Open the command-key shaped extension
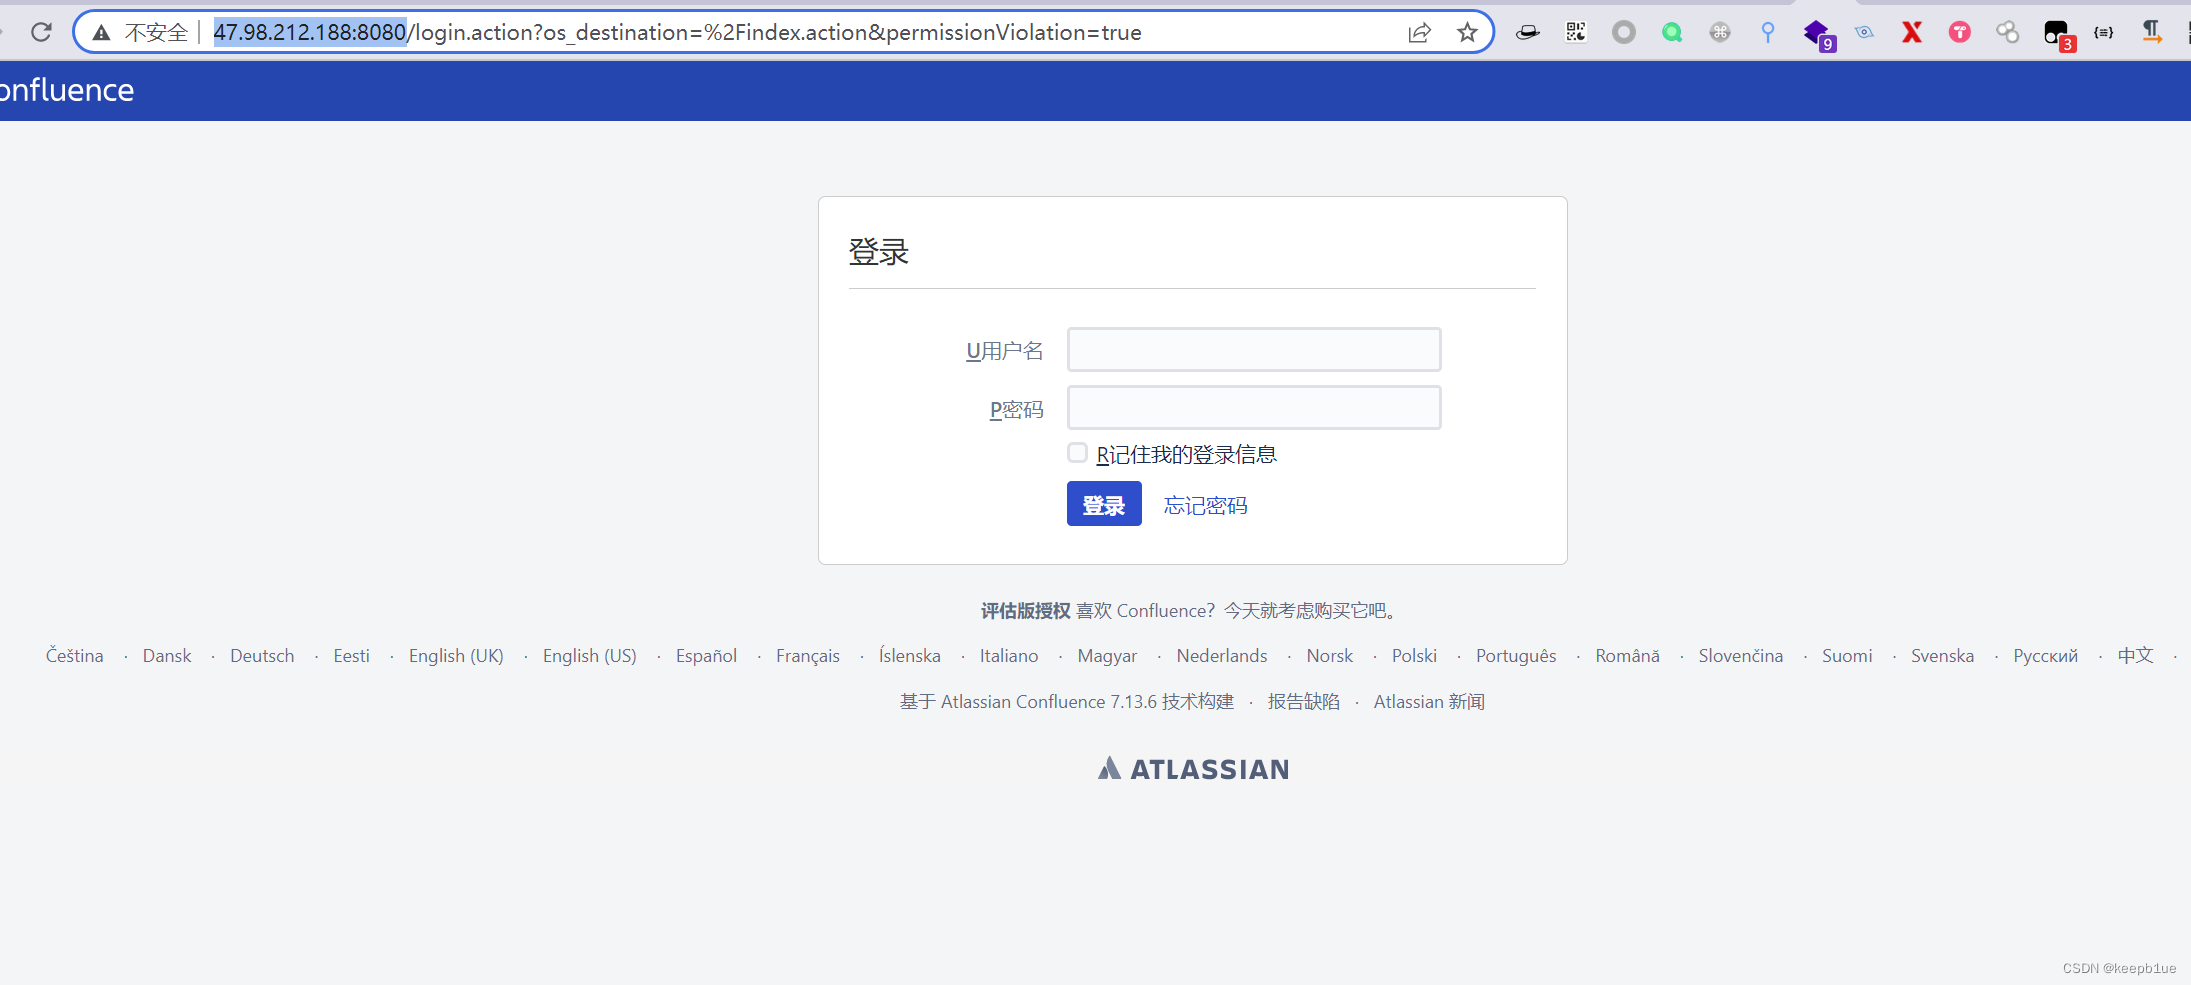This screenshot has height=985, width=2191. [1719, 32]
